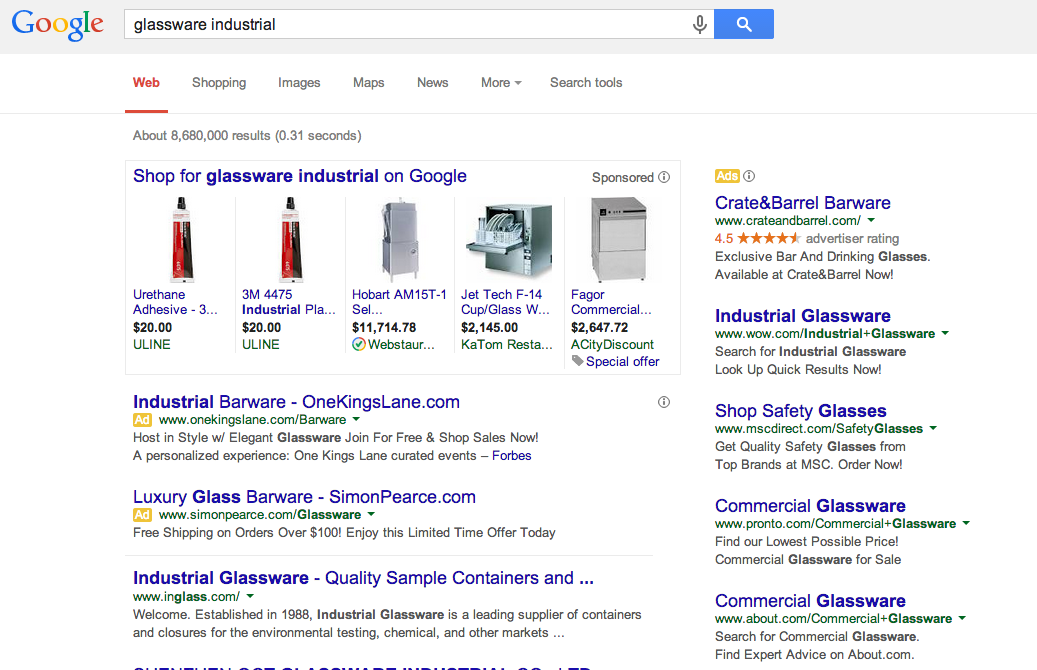Click the info icon beside Sponsored
This screenshot has width=1037, height=670.
(x=663, y=177)
